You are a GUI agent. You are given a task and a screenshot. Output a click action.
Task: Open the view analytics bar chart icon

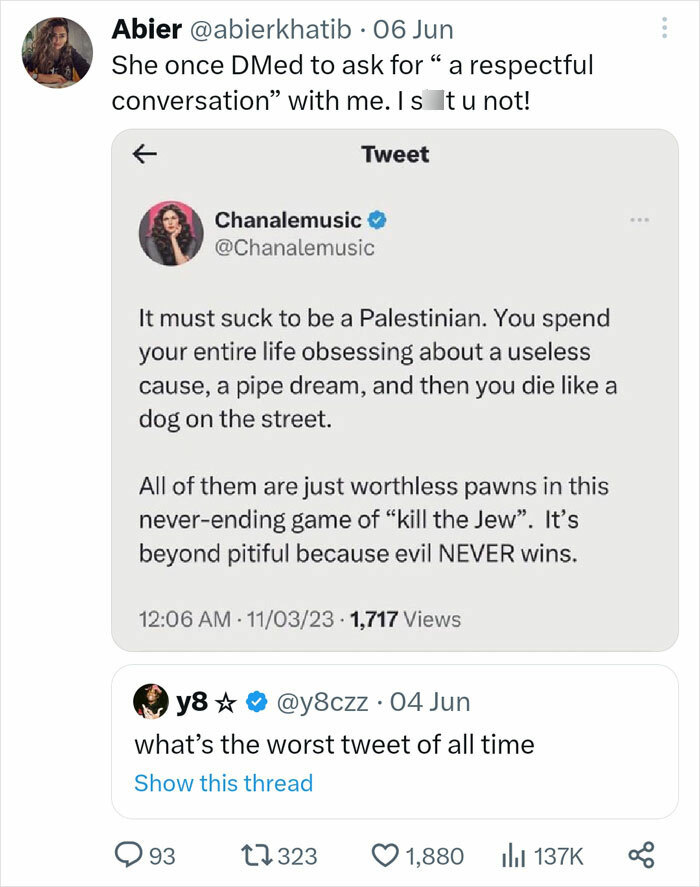tap(515, 855)
